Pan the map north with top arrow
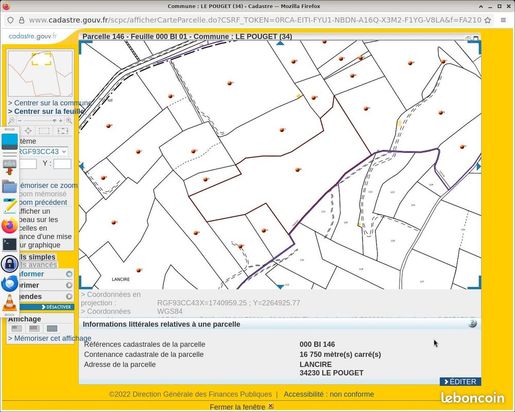515x412 pixels. pos(280,43)
